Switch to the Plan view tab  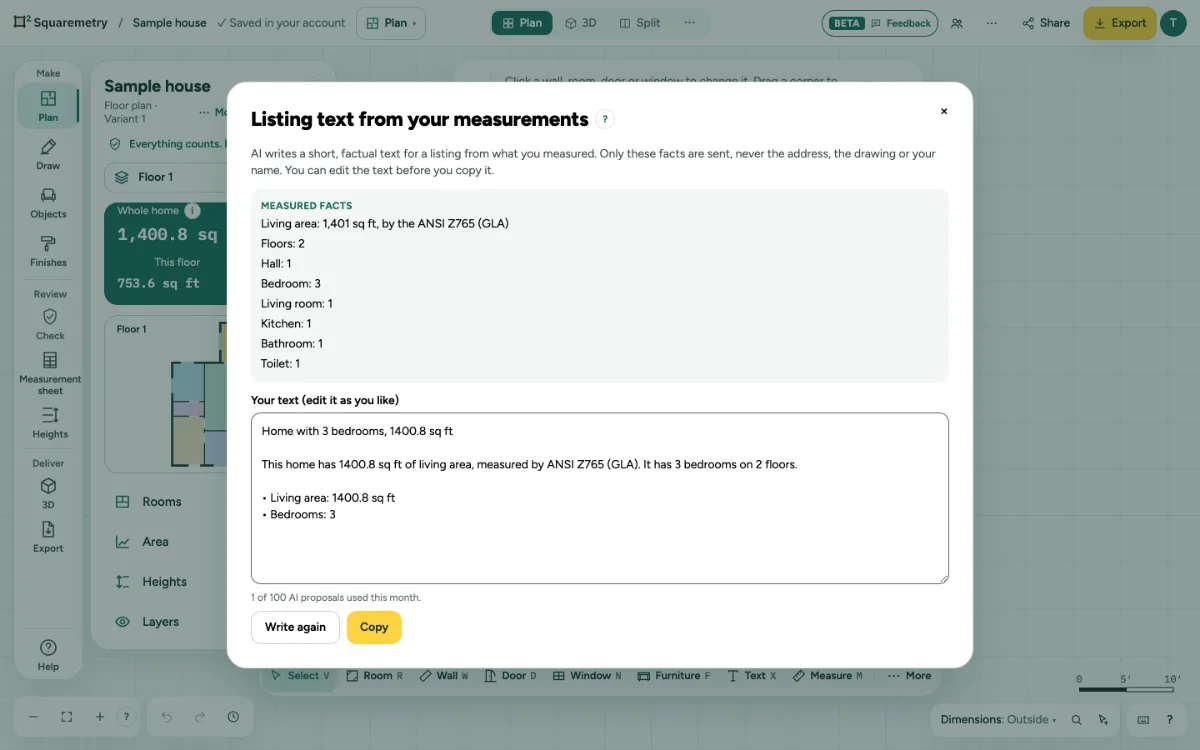pyautogui.click(x=522, y=23)
